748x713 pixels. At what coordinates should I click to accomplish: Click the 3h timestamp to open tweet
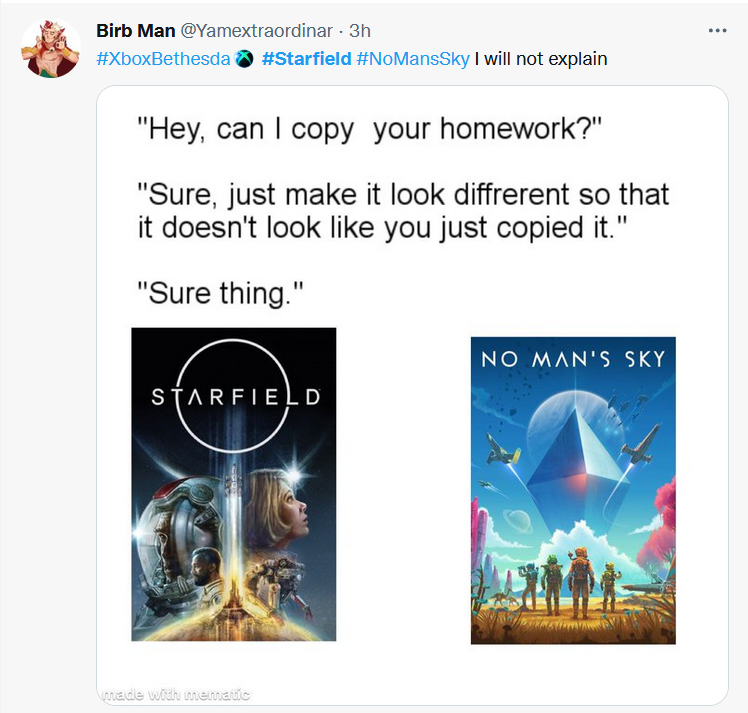360,31
